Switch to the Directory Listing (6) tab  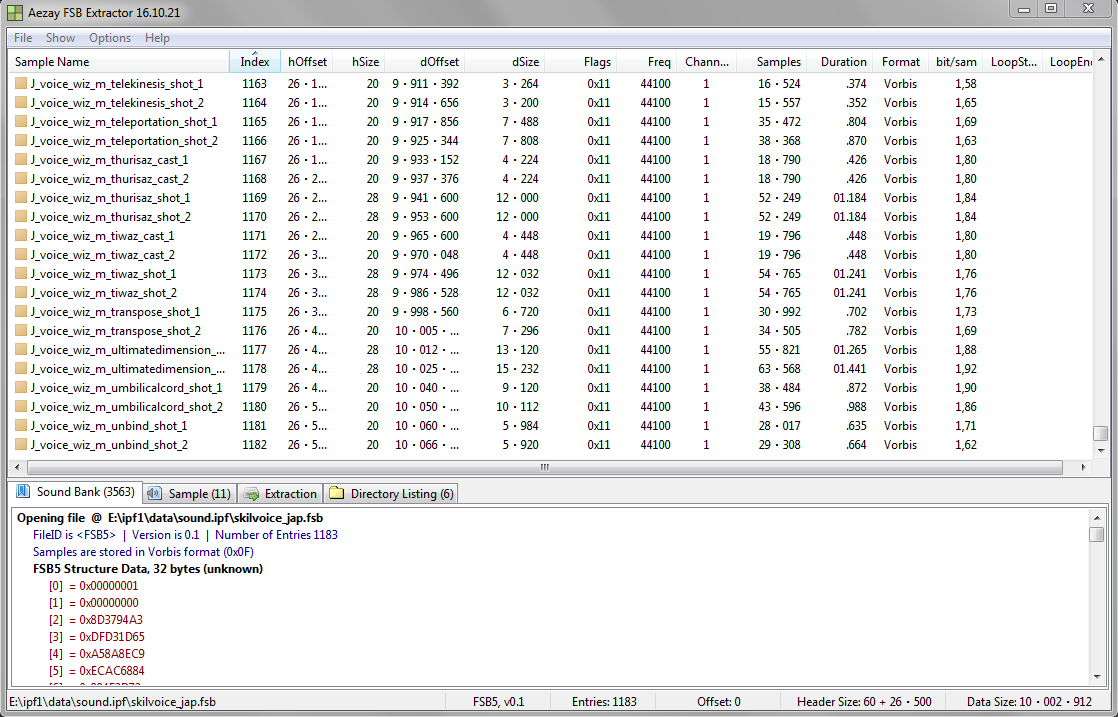pyautogui.click(x=391, y=493)
